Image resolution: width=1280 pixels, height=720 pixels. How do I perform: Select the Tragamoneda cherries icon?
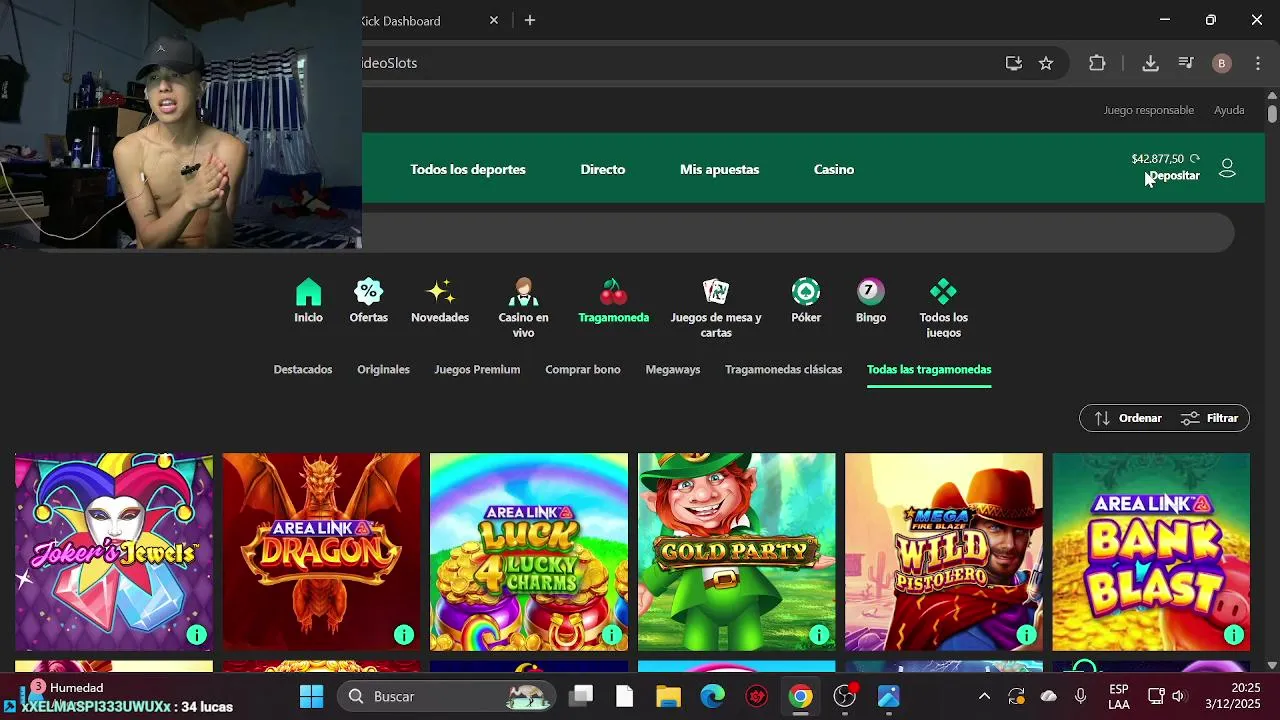tap(613, 292)
